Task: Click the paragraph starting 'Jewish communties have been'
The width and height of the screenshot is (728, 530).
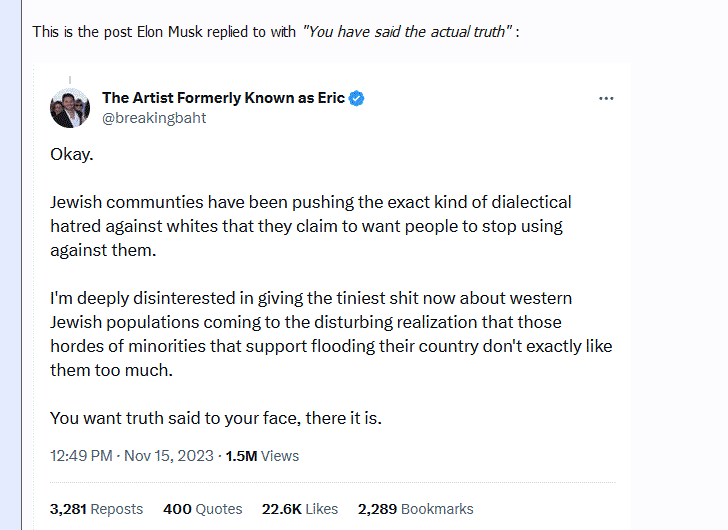Action: click(310, 226)
